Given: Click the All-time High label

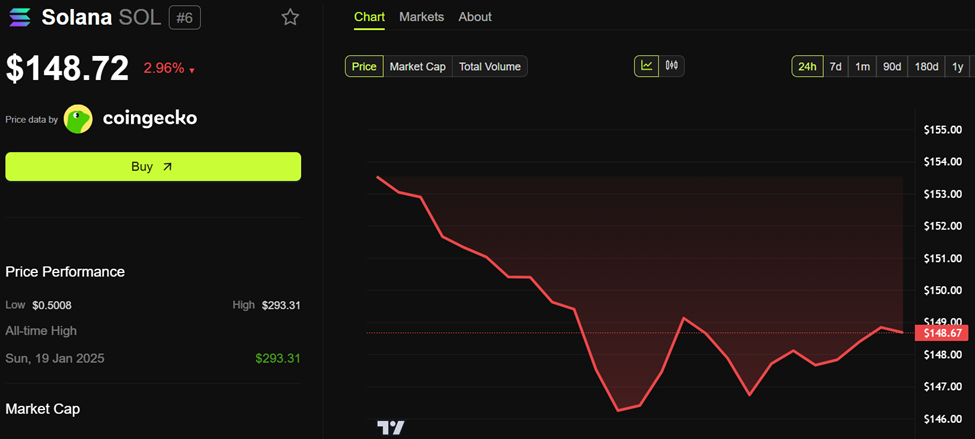Looking at the screenshot, I should pos(41,331).
